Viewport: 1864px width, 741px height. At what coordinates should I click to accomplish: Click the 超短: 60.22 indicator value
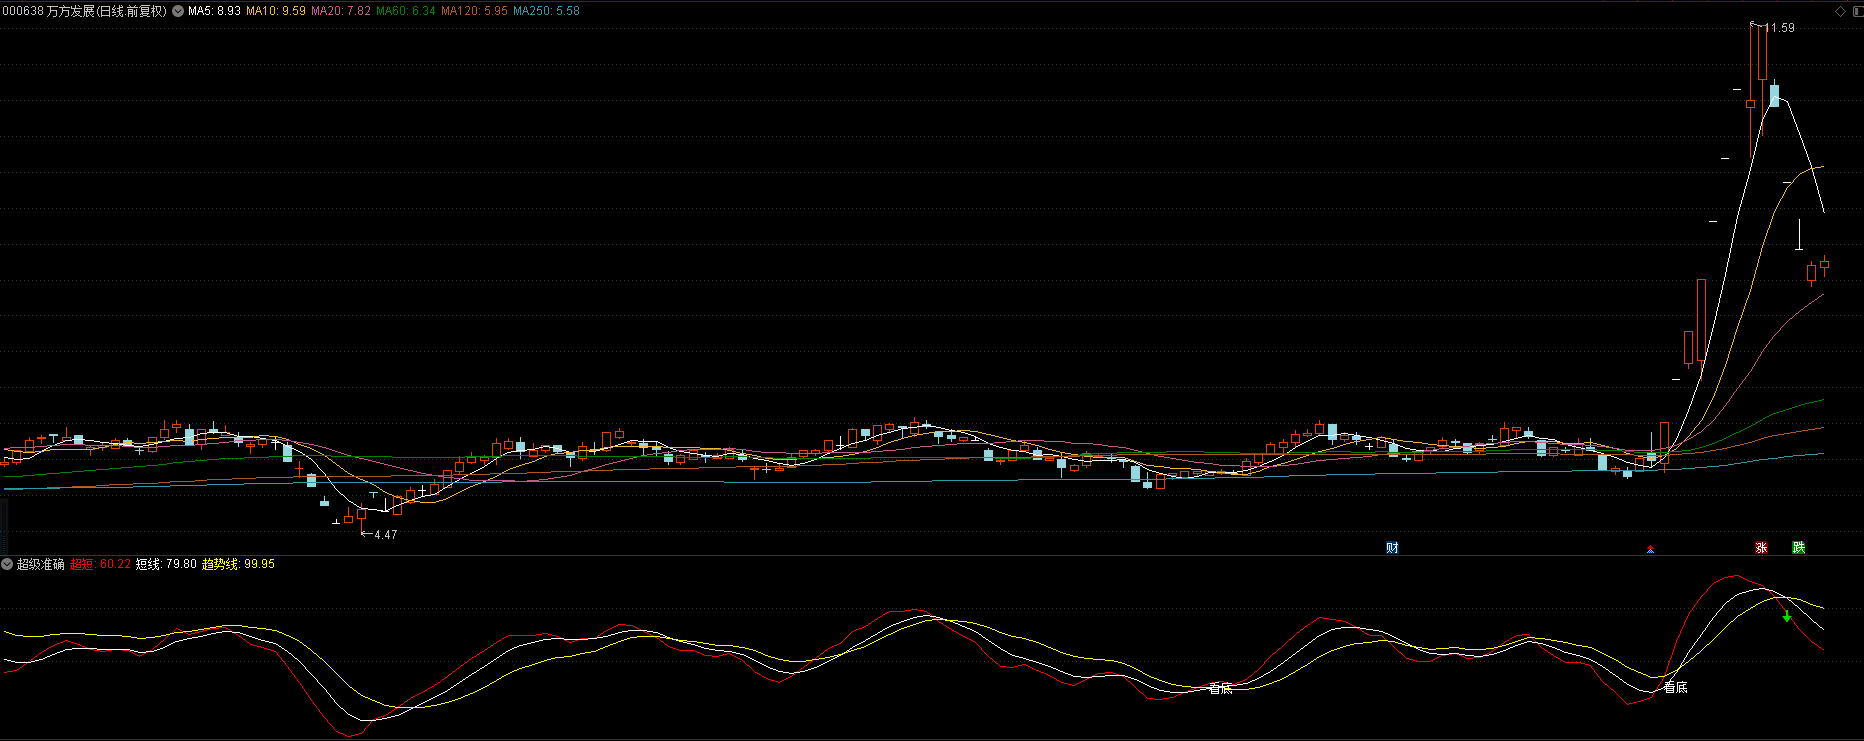100,564
